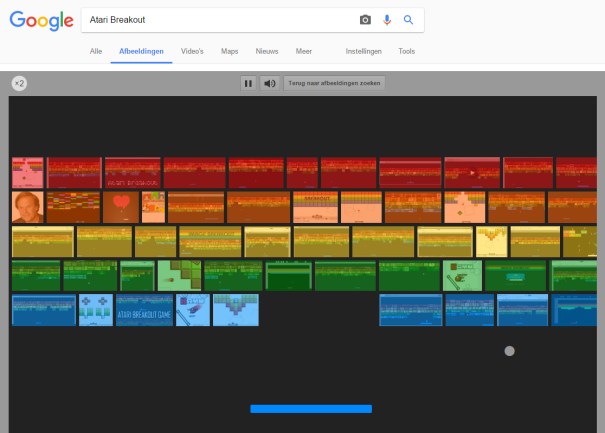The height and width of the screenshot is (433, 605).
Task: Click the red brick with play icon
Action: click(472, 173)
